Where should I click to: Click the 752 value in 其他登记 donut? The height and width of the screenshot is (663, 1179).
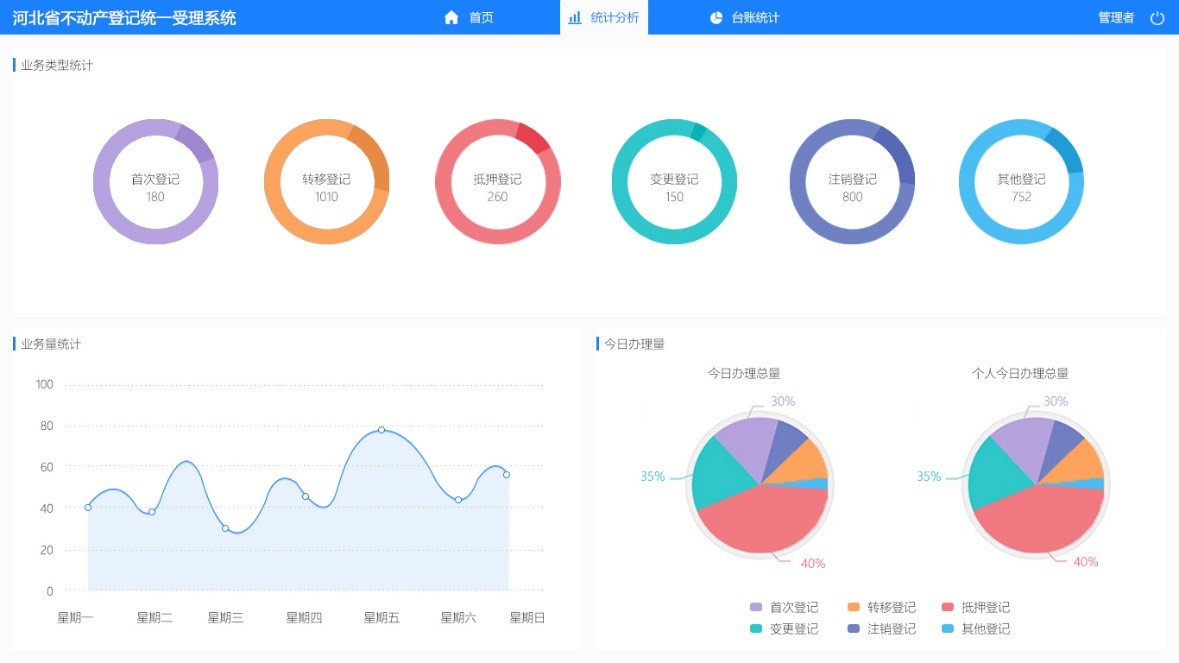tap(1021, 197)
